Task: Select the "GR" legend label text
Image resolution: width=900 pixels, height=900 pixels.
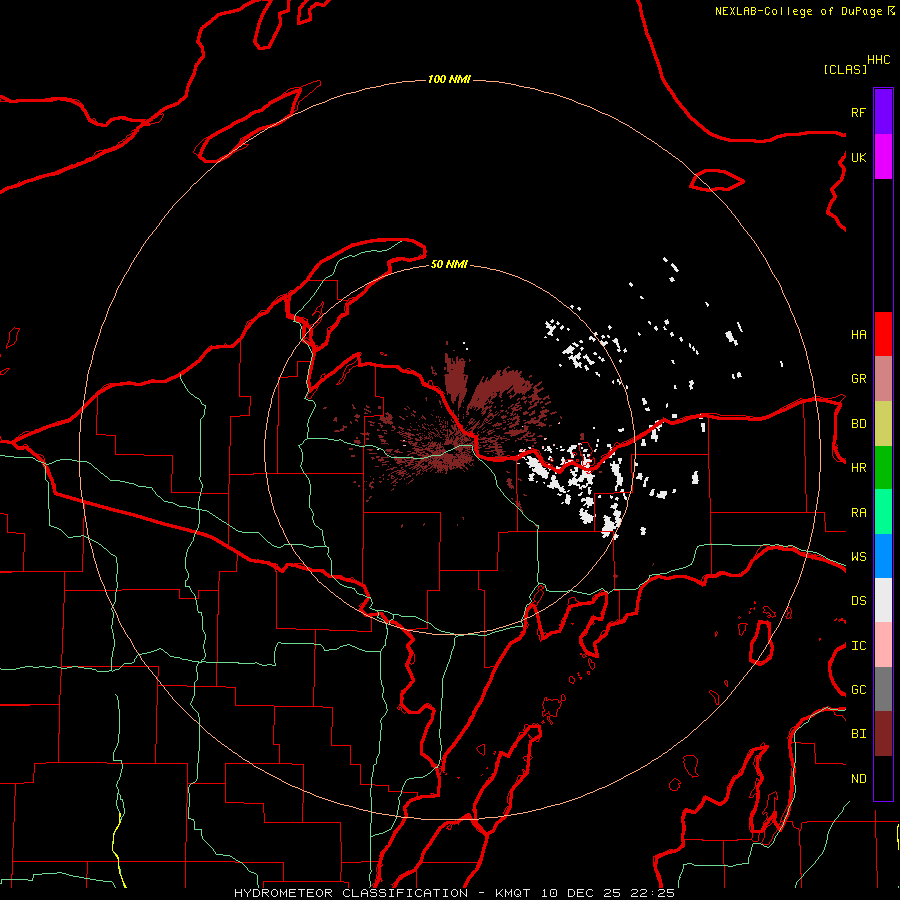Action: (x=858, y=379)
